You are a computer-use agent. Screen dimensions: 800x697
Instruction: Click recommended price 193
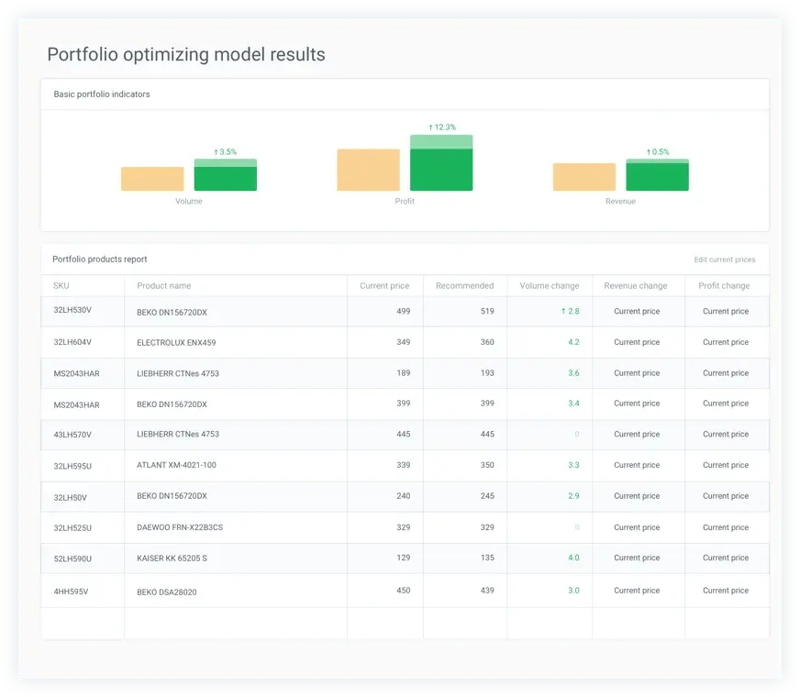coord(487,374)
